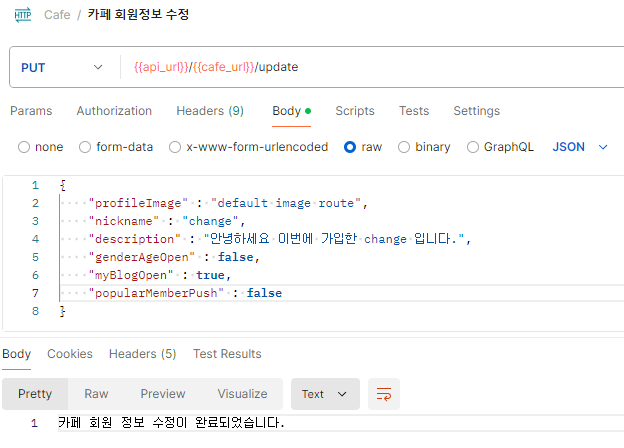Click the false value of genderAgeOpen

[x=236, y=257]
